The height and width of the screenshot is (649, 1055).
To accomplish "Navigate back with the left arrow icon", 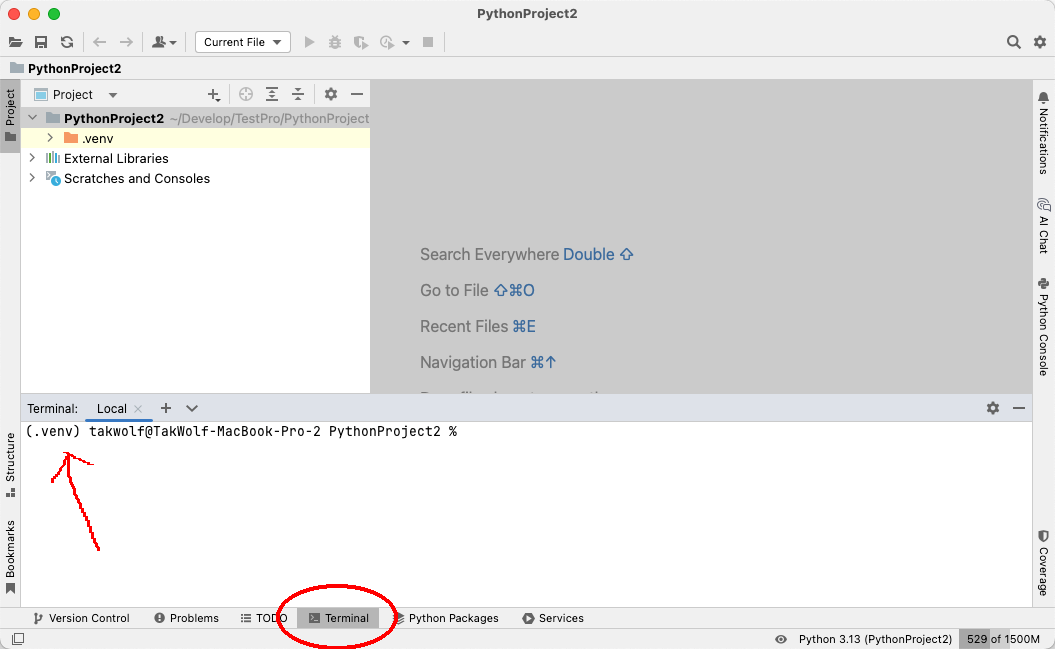I will point(100,42).
